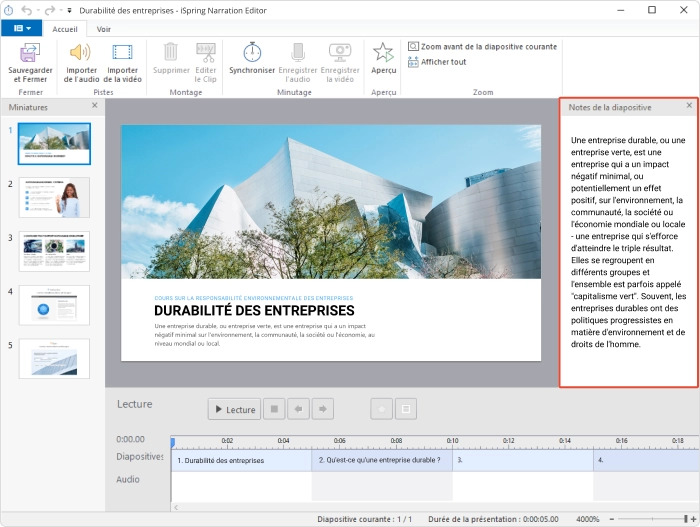700x527 pixels.
Task: Click the Diapositives track label
Action: click(140, 456)
